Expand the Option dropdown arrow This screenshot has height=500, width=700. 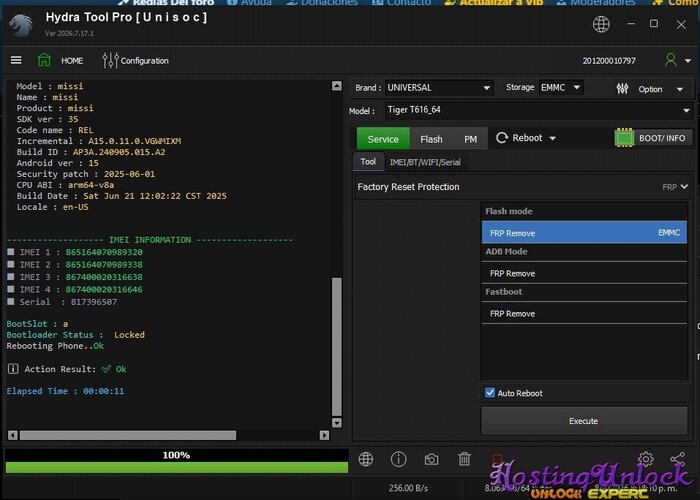click(679, 89)
